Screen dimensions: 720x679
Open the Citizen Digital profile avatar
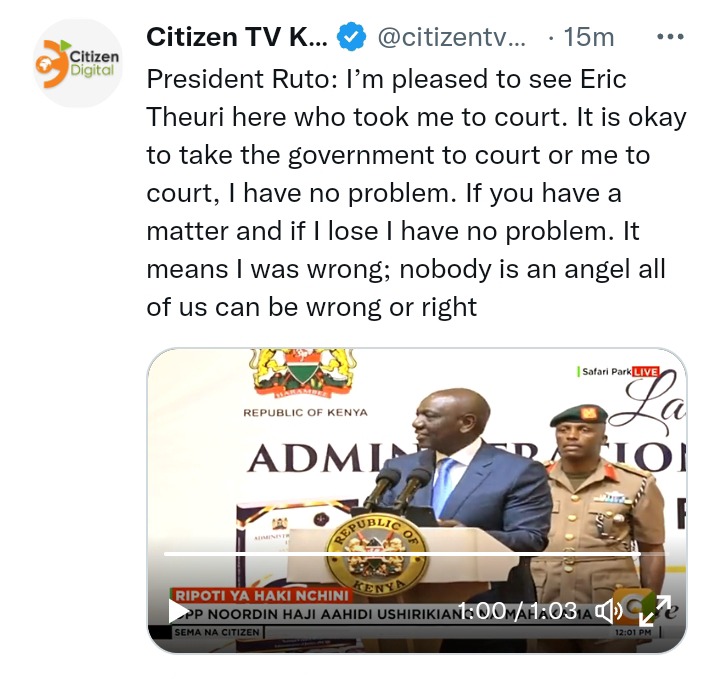78,63
